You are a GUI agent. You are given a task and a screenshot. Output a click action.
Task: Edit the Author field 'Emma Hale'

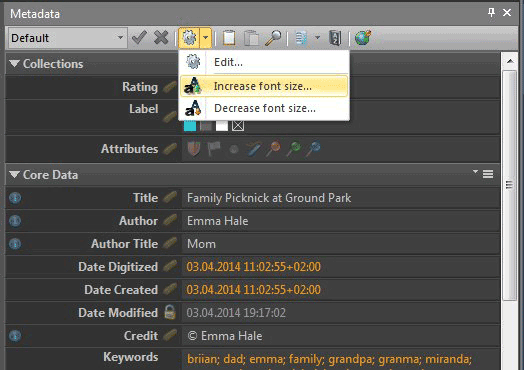(x=341, y=221)
